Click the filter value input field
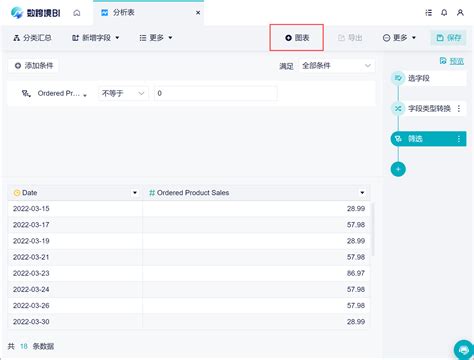 pos(215,93)
